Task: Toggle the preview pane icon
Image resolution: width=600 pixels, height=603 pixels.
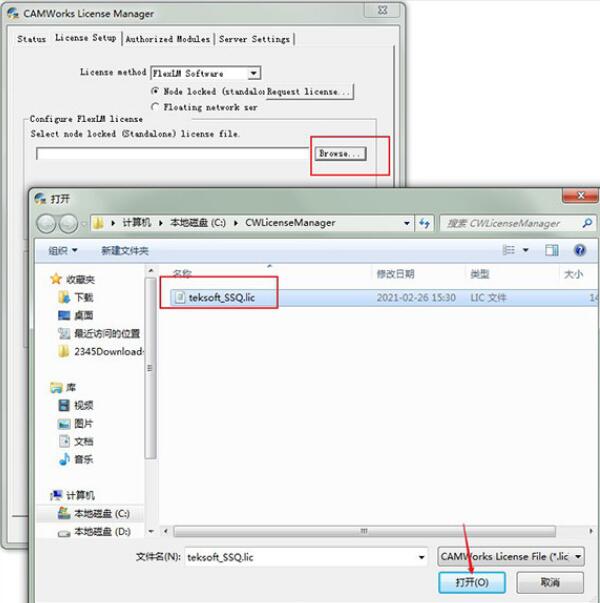Action: [x=552, y=250]
